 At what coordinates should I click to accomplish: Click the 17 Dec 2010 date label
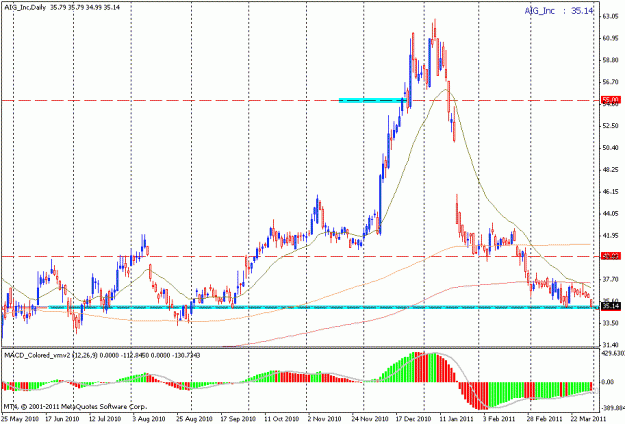(x=413, y=419)
